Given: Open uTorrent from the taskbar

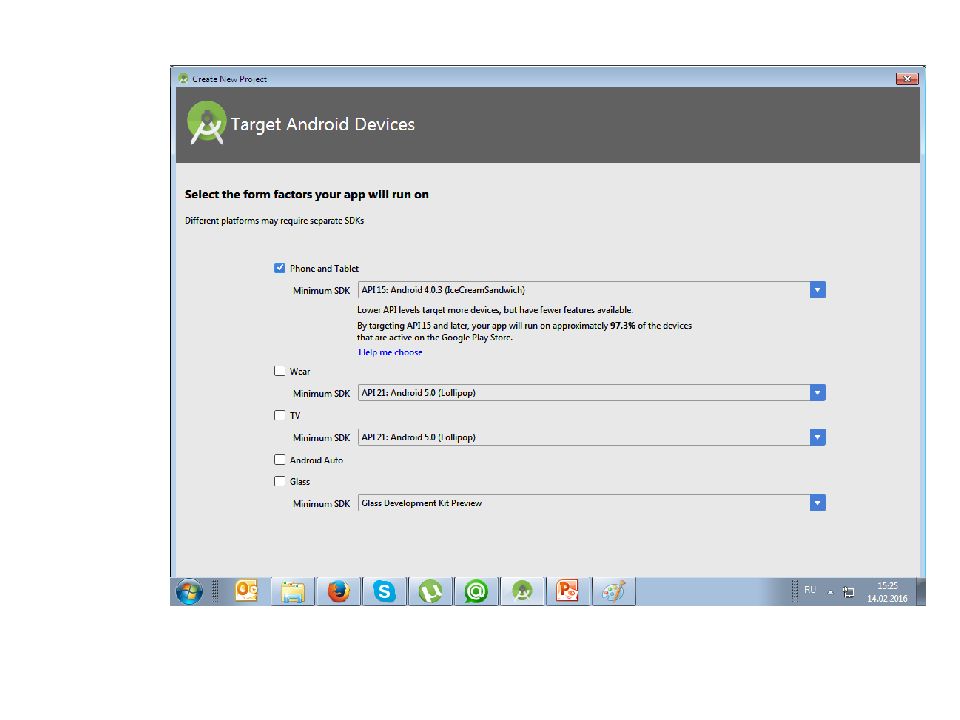Looking at the screenshot, I should click(x=430, y=591).
